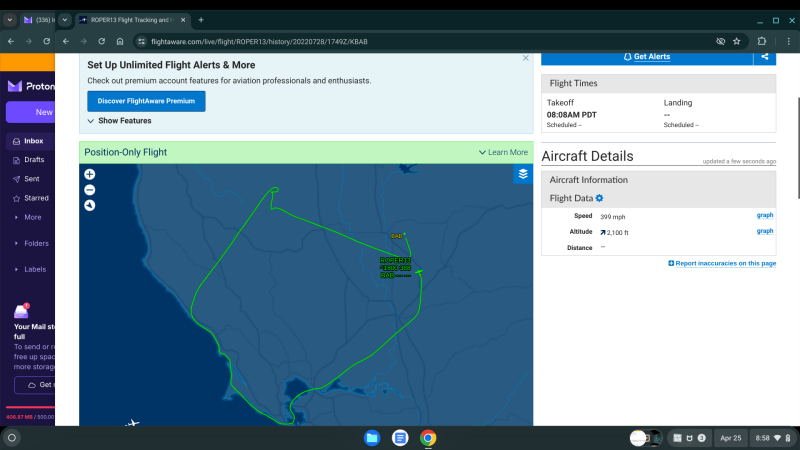Image resolution: width=800 pixels, height=450 pixels.
Task: Open quick settings at 8:58 clock
Action: (772, 438)
